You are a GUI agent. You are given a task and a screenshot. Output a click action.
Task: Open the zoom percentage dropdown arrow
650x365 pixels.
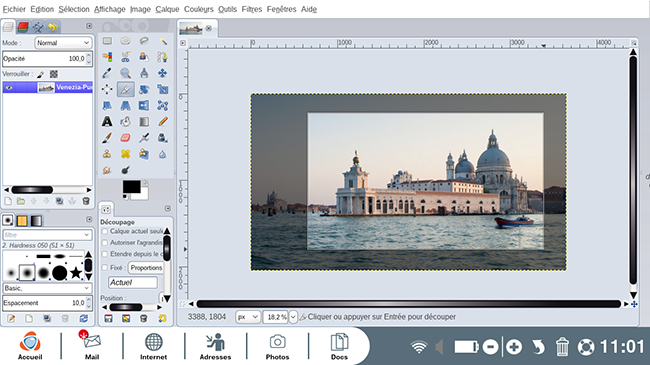[293, 317]
